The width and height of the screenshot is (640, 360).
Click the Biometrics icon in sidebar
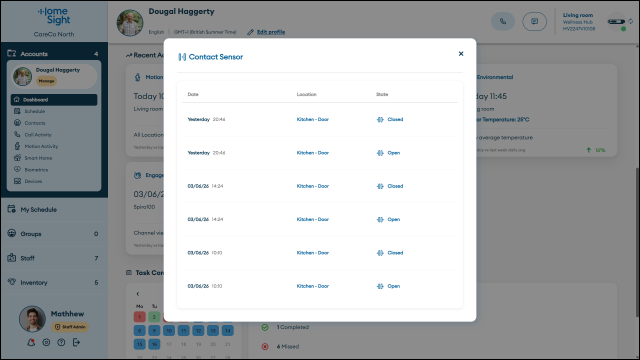[17, 169]
